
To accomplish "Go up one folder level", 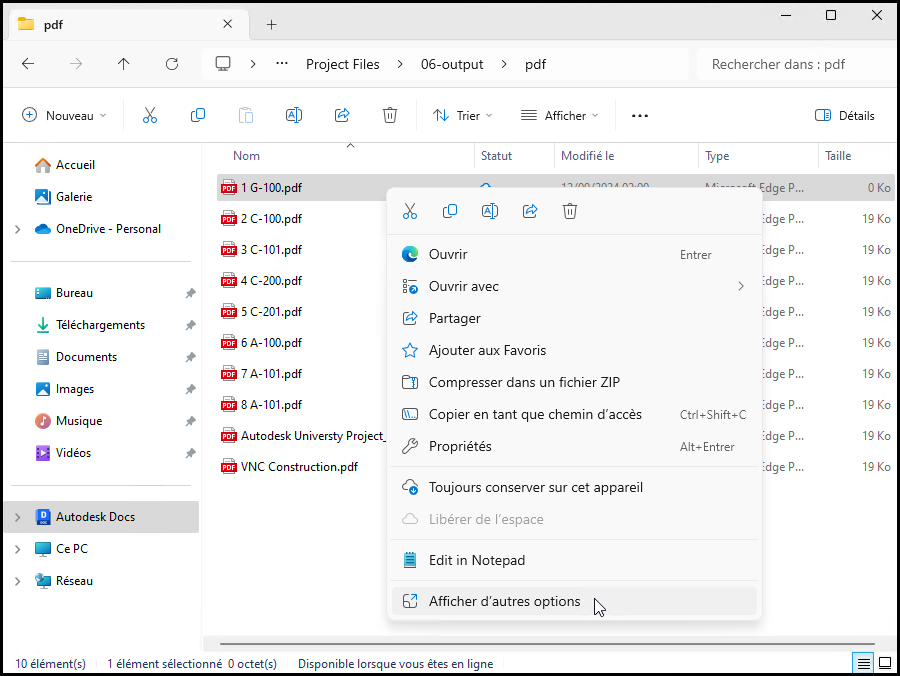I will pos(123,64).
